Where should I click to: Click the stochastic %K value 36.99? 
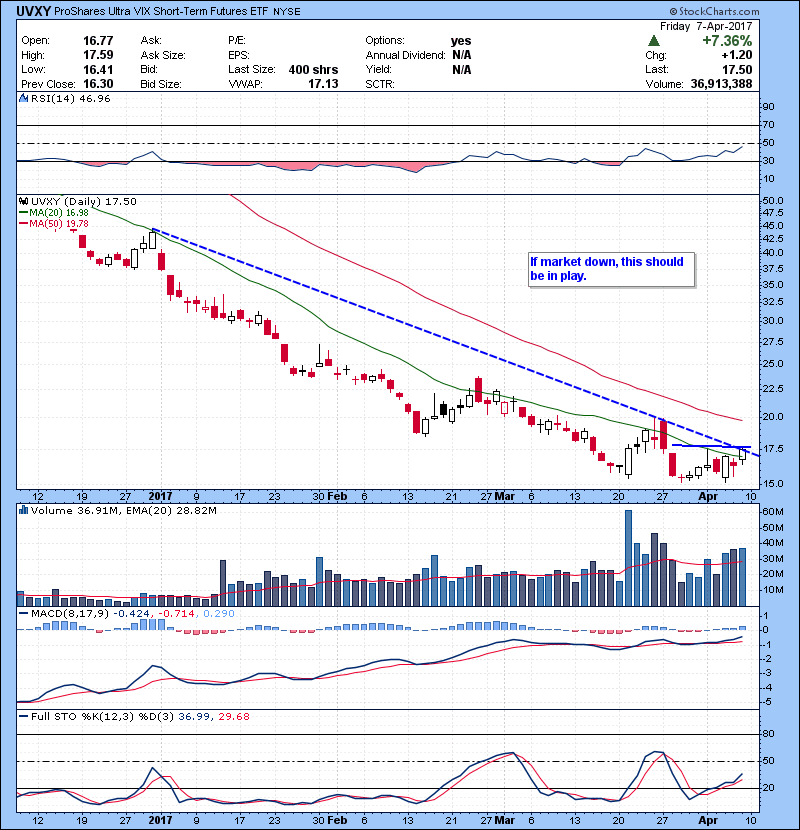(193, 716)
